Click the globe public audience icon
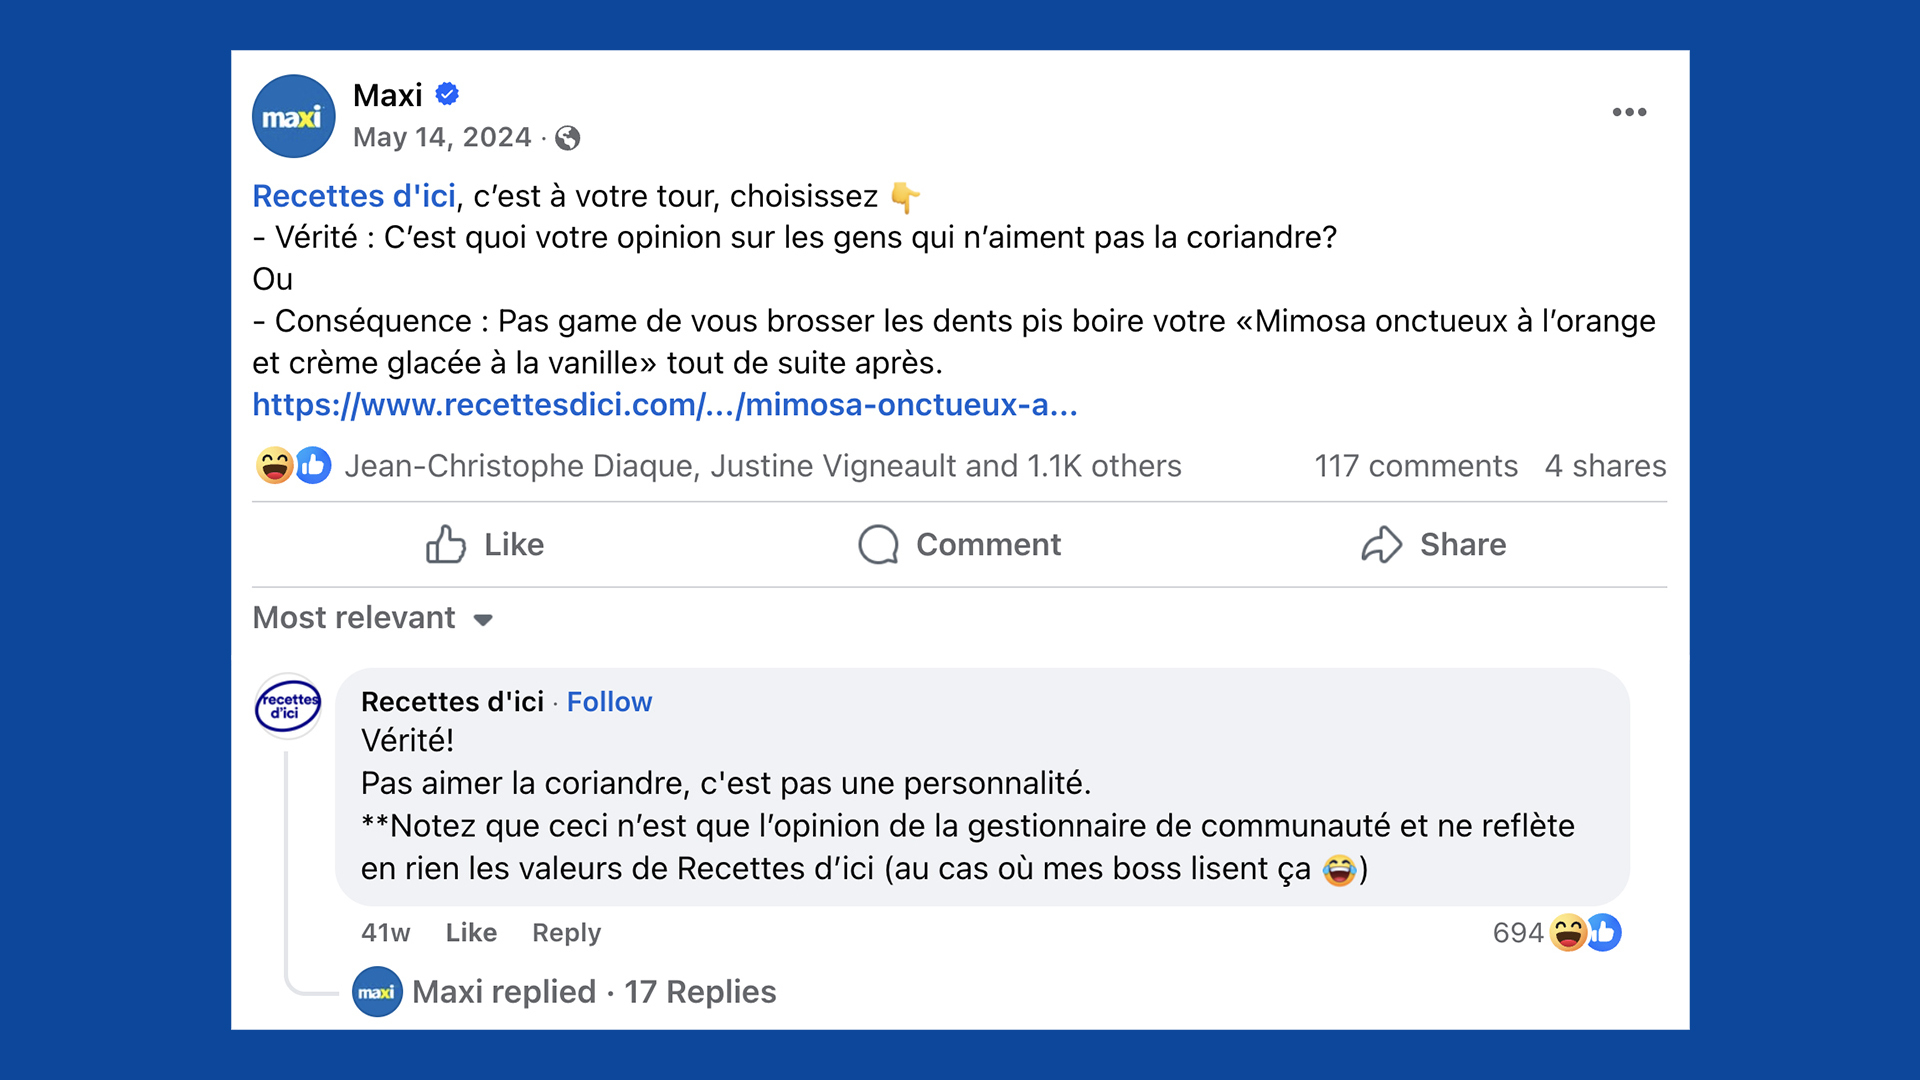The height and width of the screenshot is (1080, 1920). tap(567, 138)
